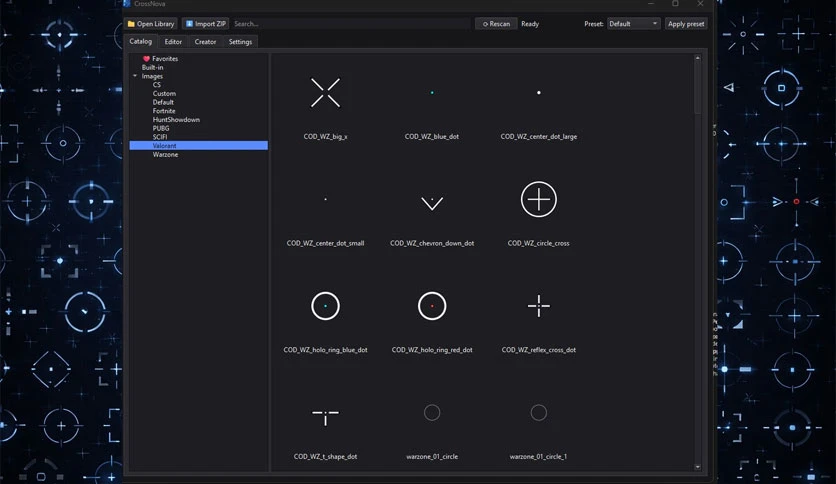Click the CrossNova app icon in title bar
The width and height of the screenshot is (836, 484).
[x=127, y=4]
